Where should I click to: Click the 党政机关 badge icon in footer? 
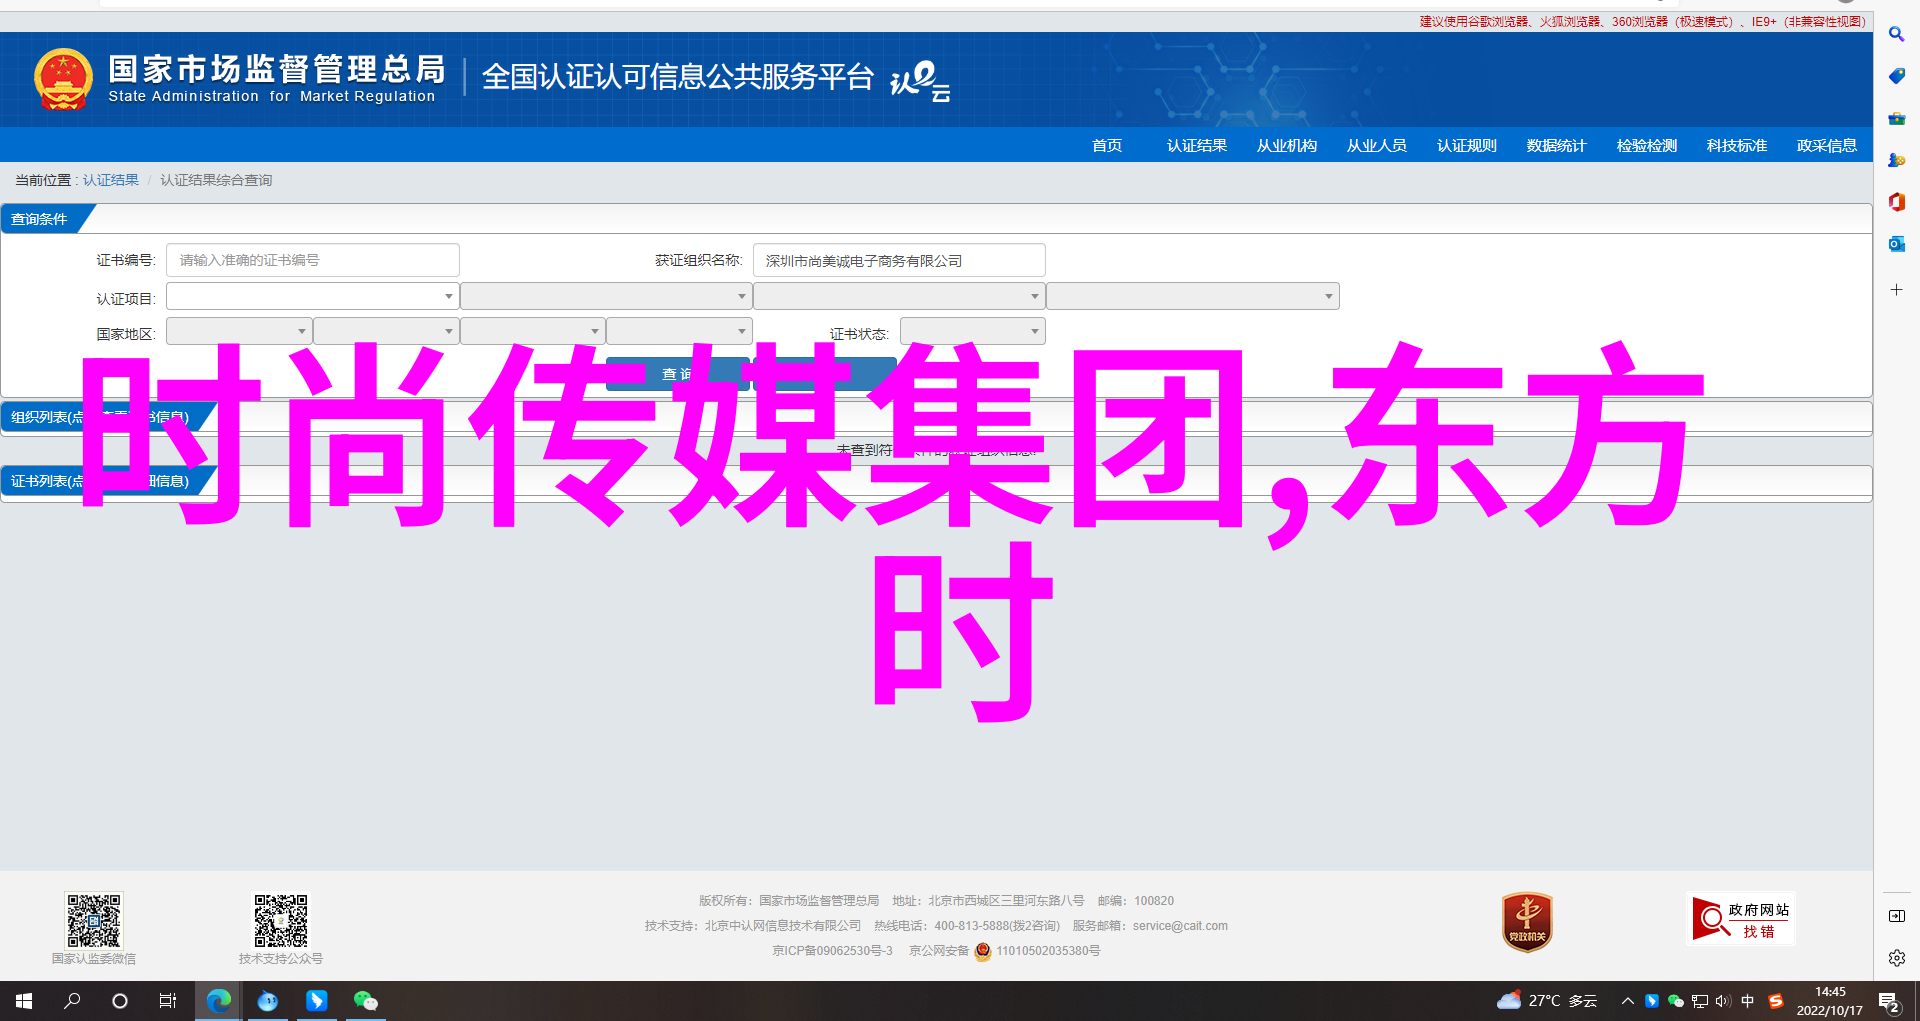[x=1527, y=921]
